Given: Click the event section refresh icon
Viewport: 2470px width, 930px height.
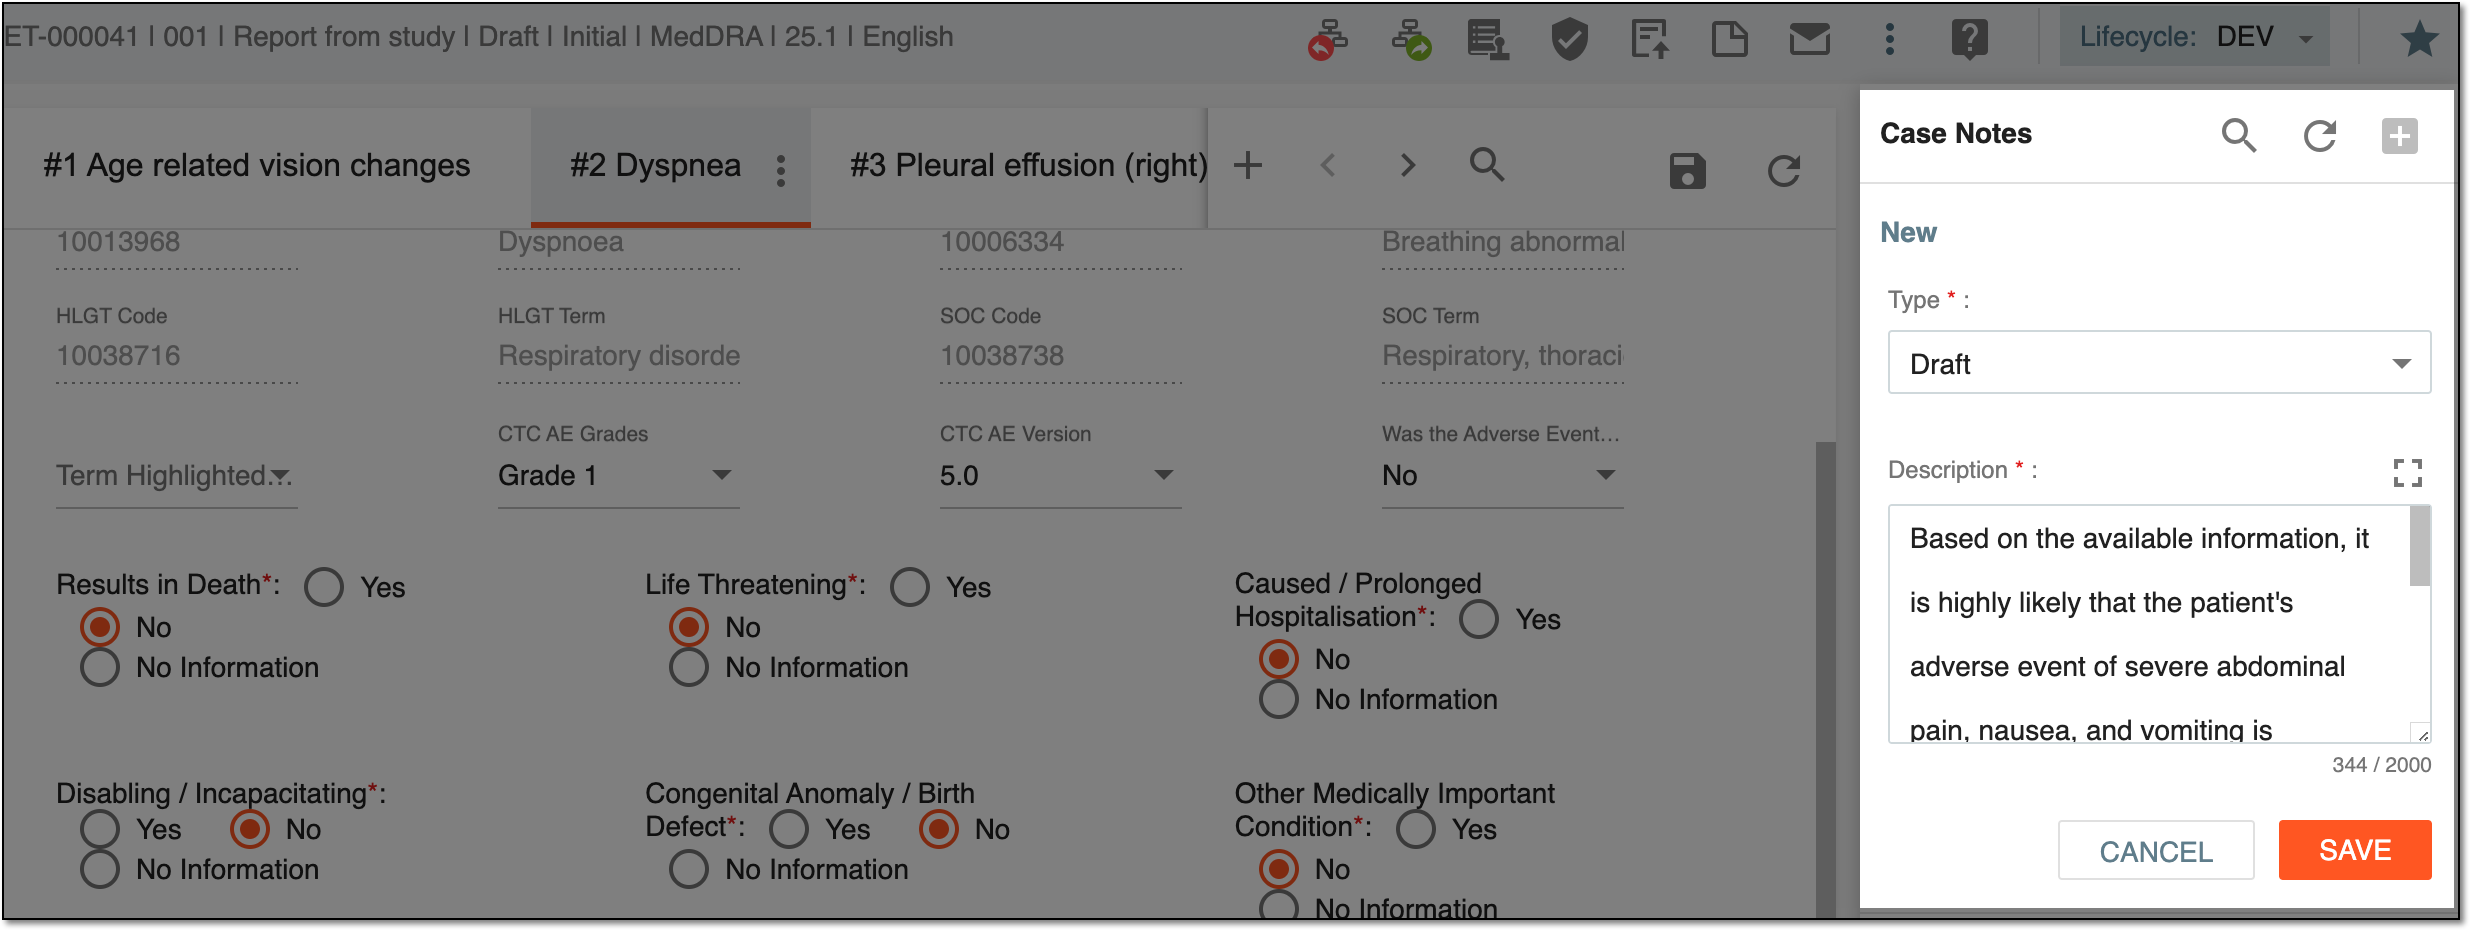Looking at the screenshot, I should coord(1783,171).
